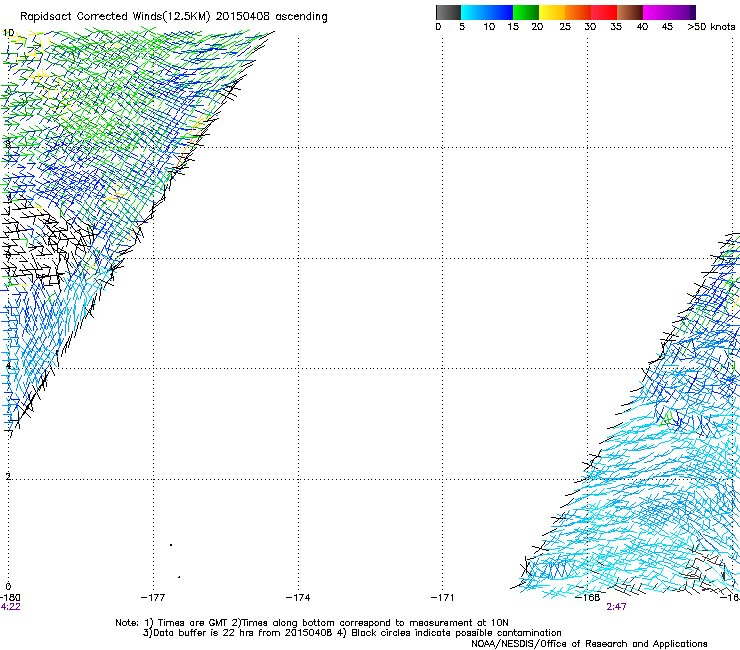Click the '4' latitude axis label
The image size is (740, 650).
[x=8, y=366]
